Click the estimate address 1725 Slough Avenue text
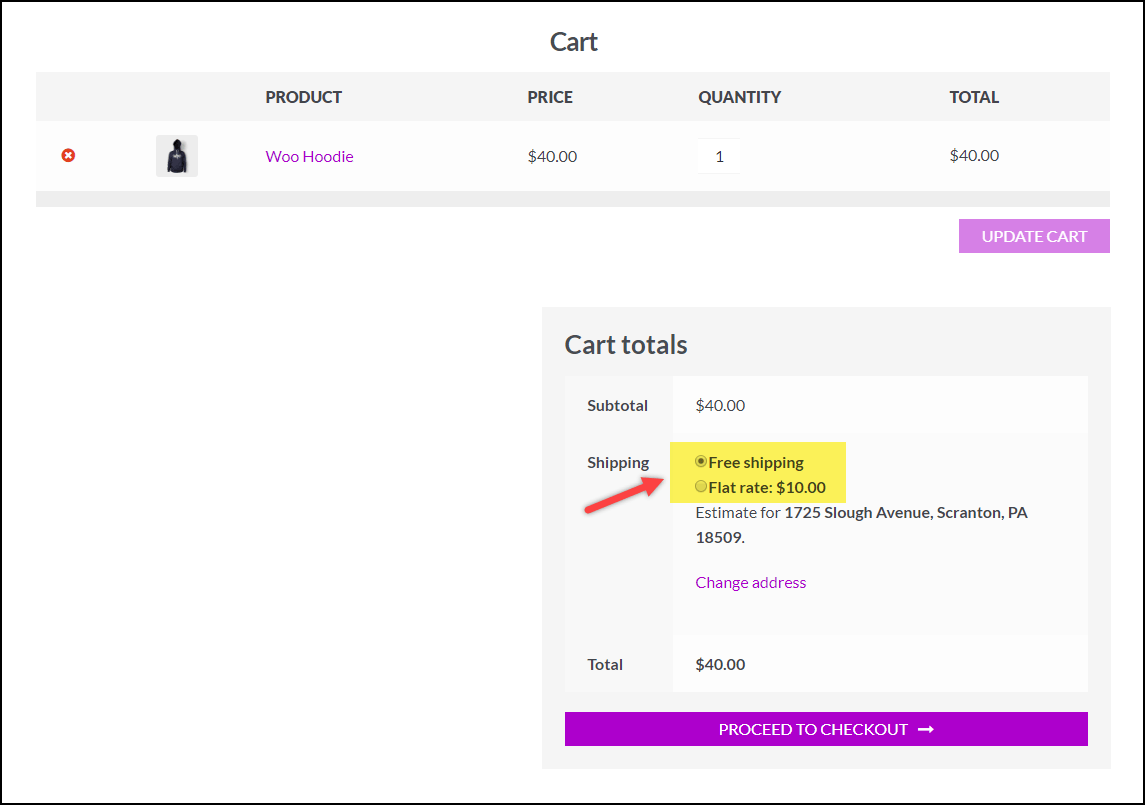 [x=862, y=524]
